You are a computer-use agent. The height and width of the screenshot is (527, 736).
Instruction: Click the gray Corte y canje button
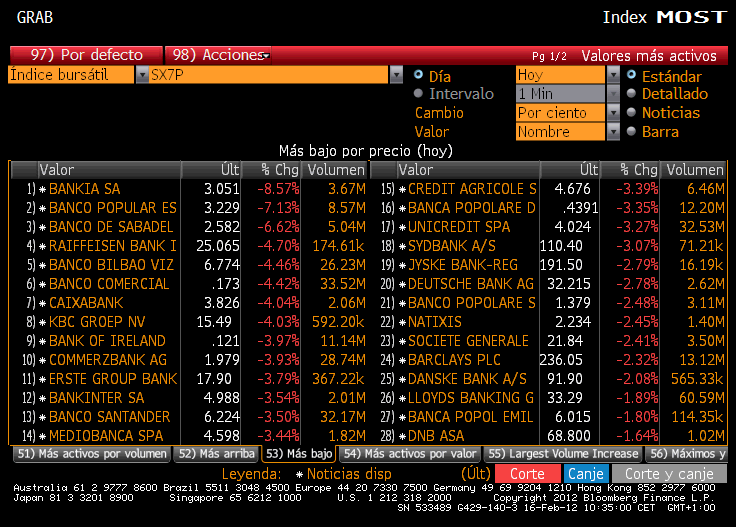click(669, 474)
